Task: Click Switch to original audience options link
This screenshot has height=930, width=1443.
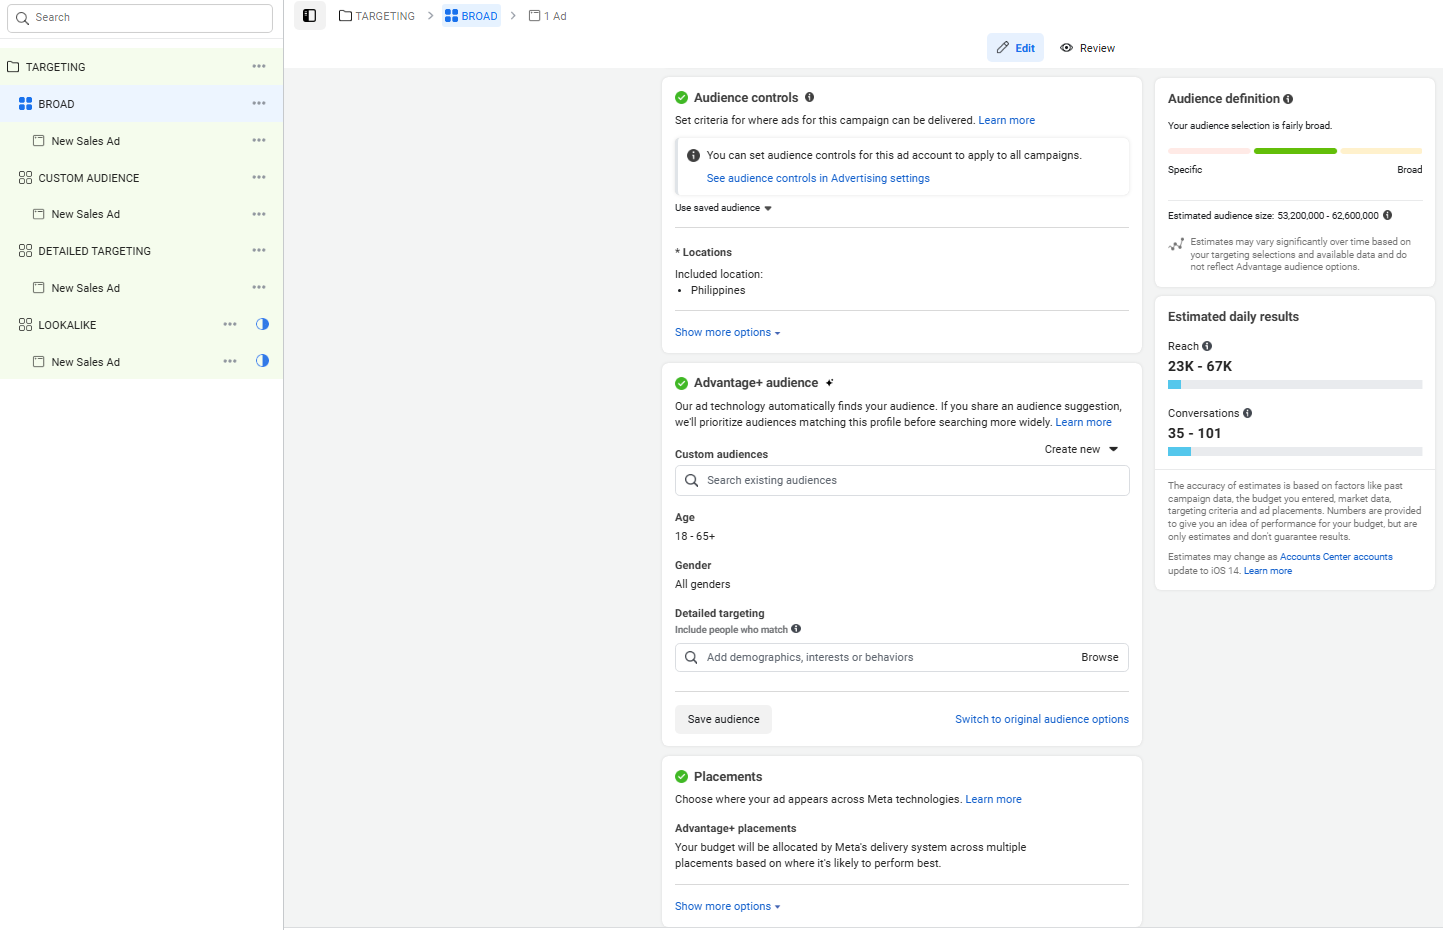Action: click(x=1041, y=719)
